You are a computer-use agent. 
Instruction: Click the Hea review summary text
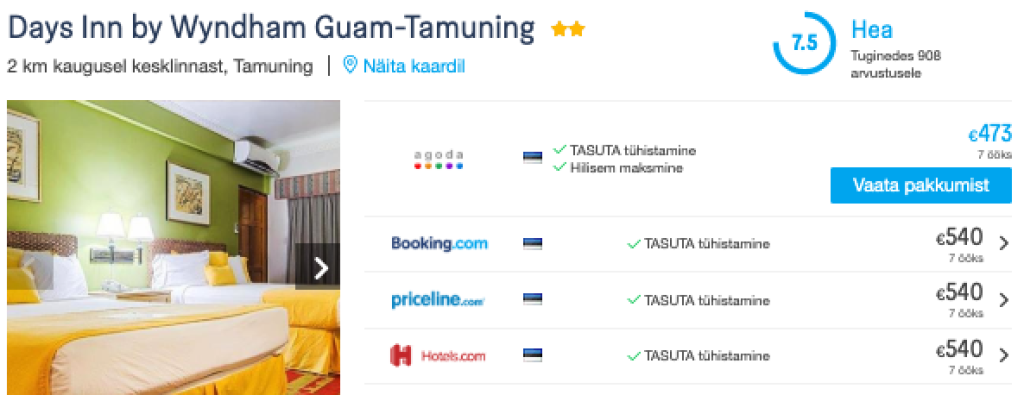click(x=872, y=29)
